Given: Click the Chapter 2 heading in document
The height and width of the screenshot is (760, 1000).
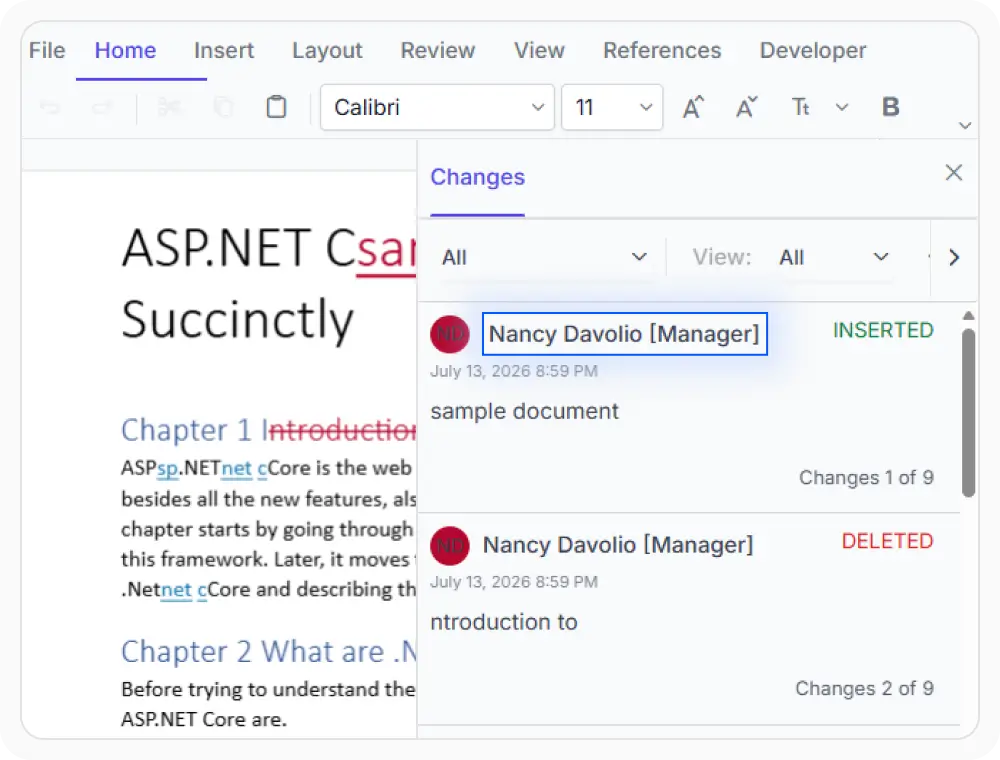Looking at the screenshot, I should pyautogui.click(x=268, y=652).
